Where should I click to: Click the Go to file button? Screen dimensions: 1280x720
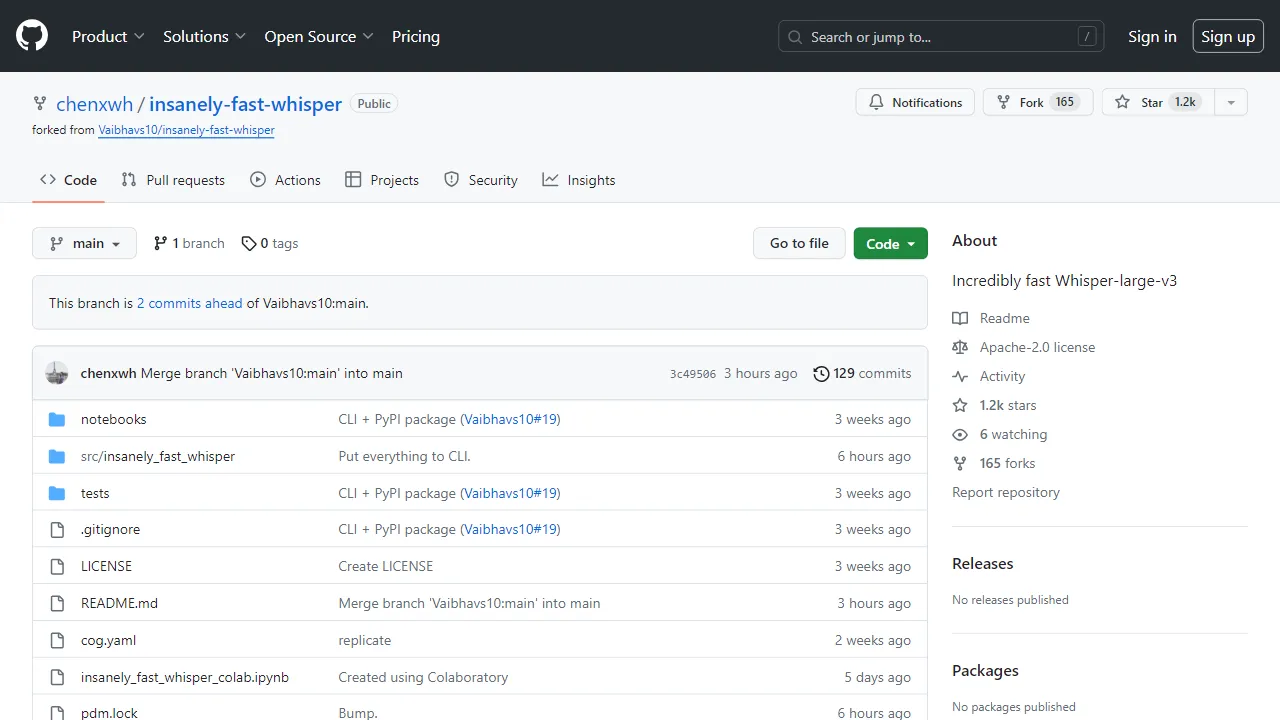click(799, 243)
